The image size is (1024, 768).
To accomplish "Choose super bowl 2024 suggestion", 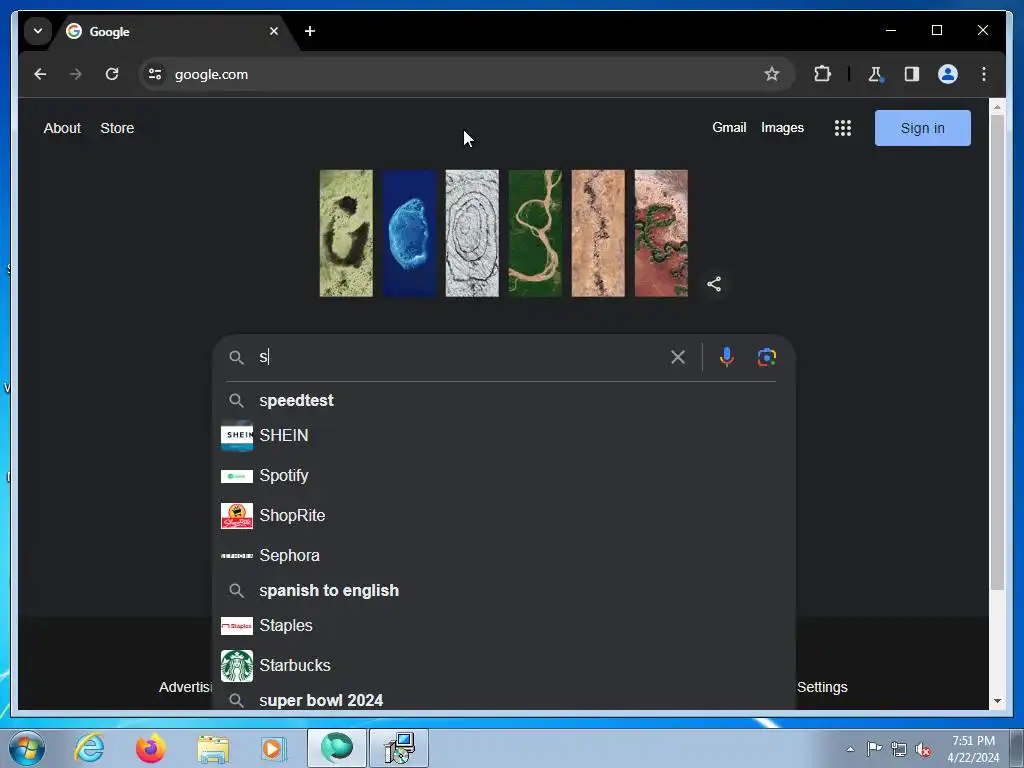I will point(503,700).
